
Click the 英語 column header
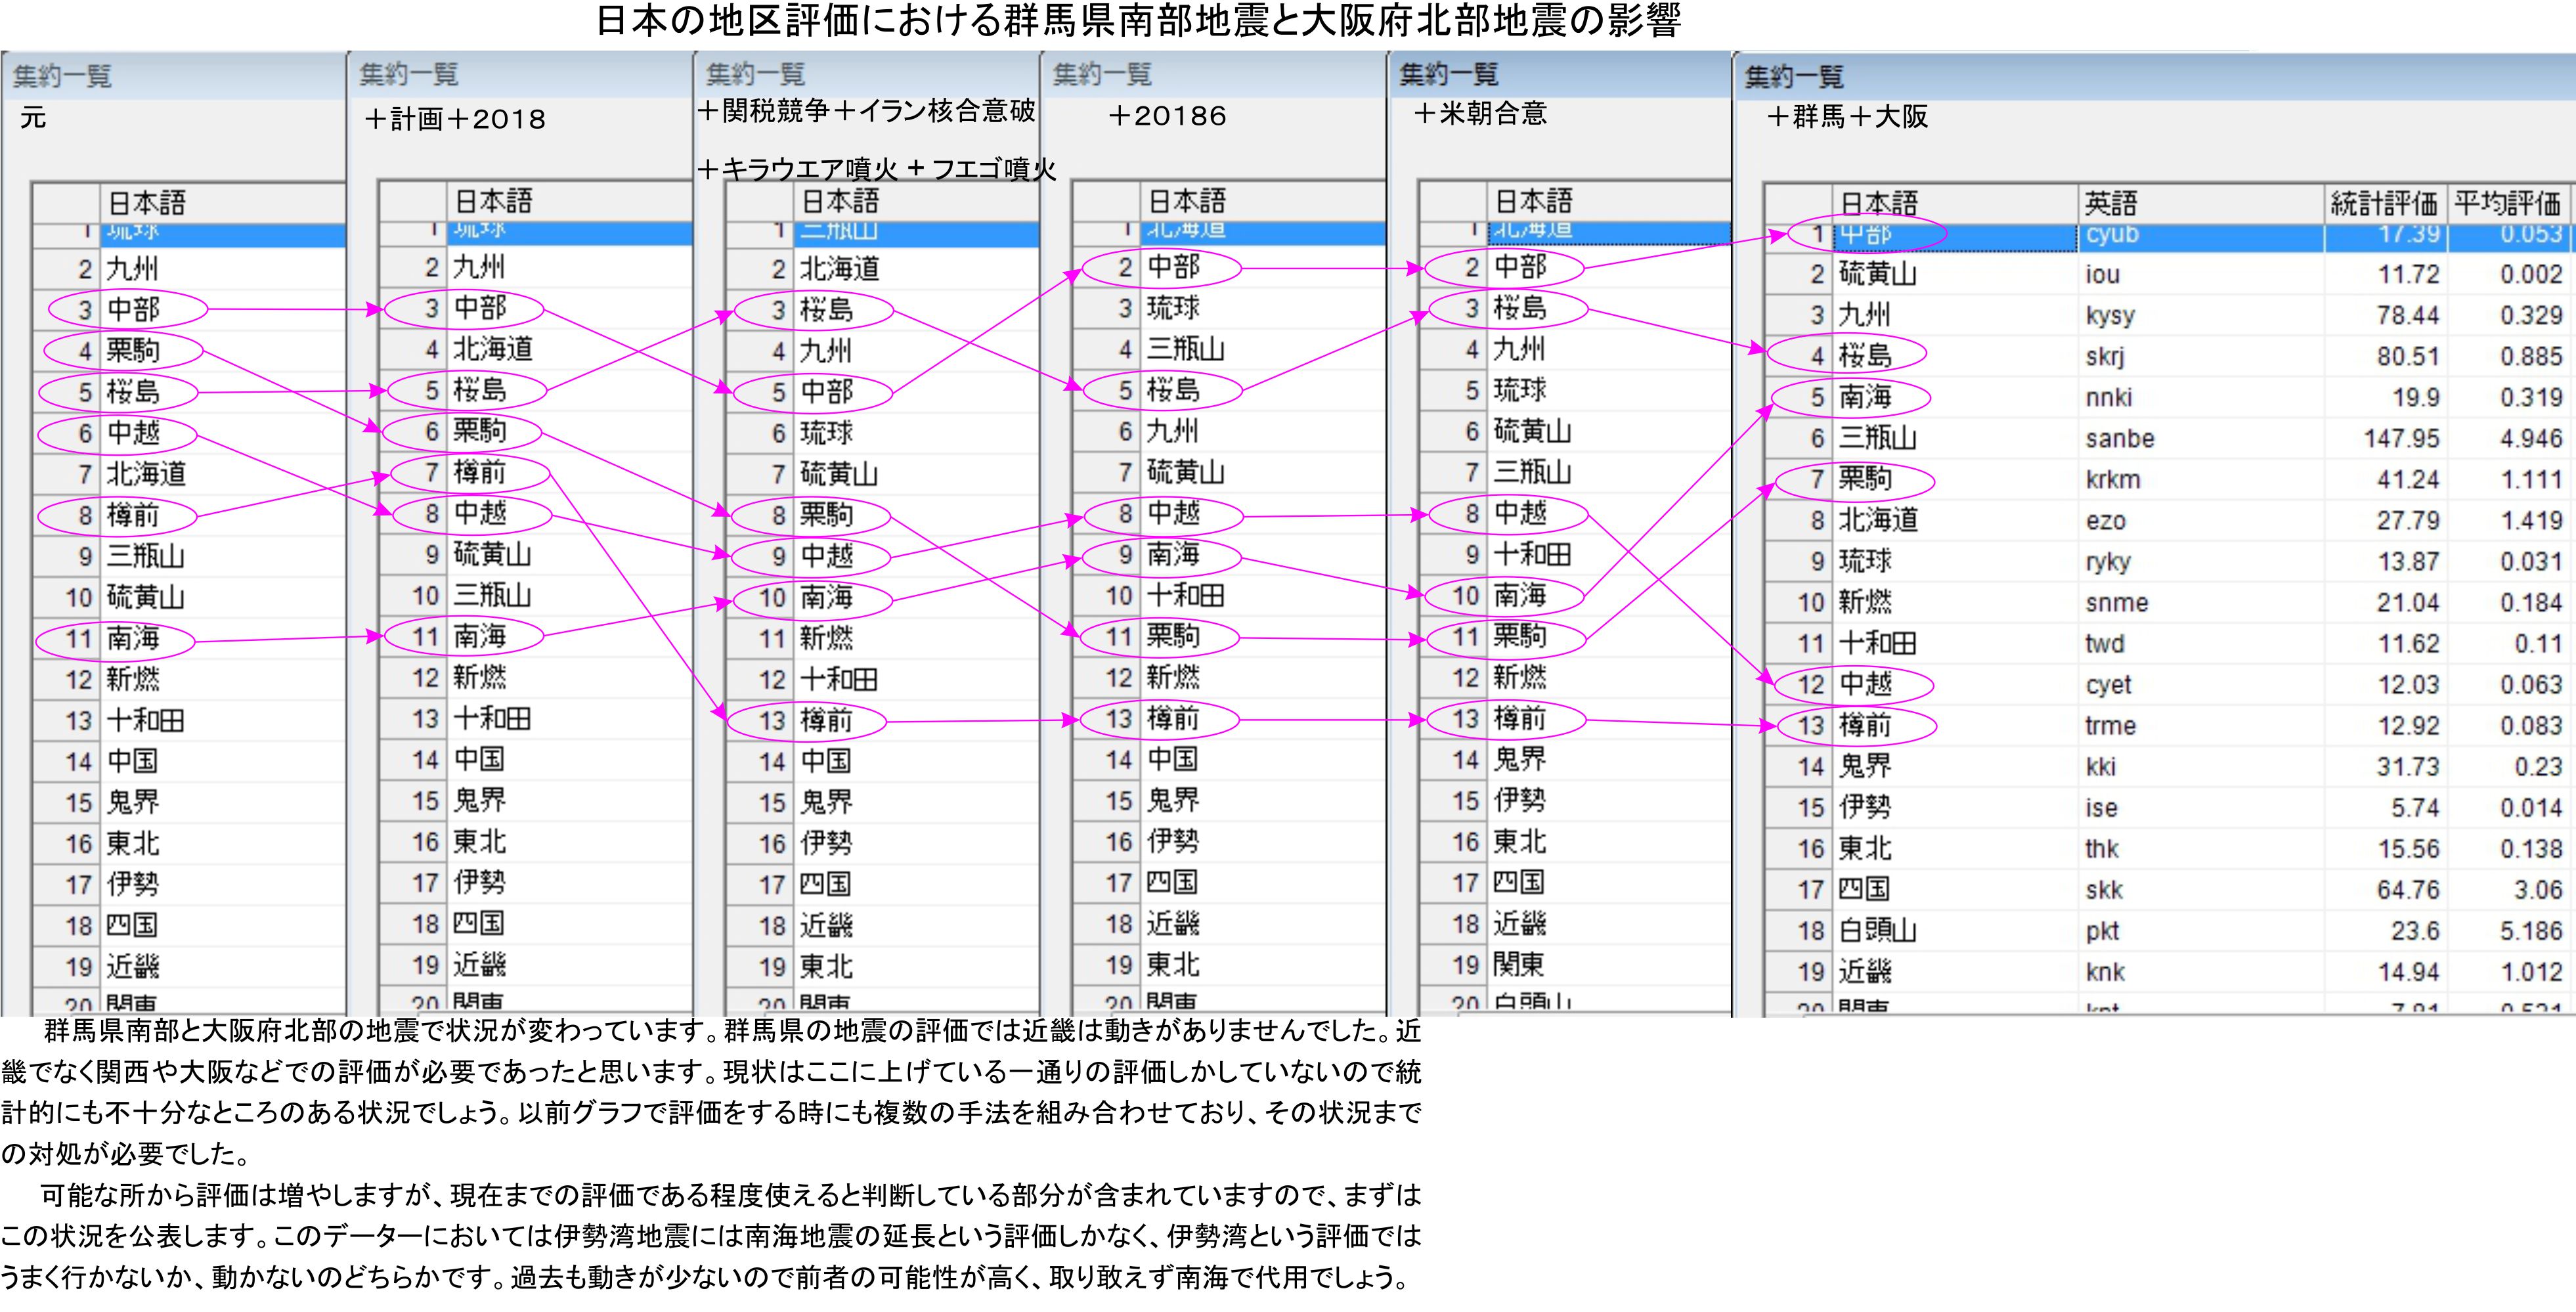point(2111,204)
